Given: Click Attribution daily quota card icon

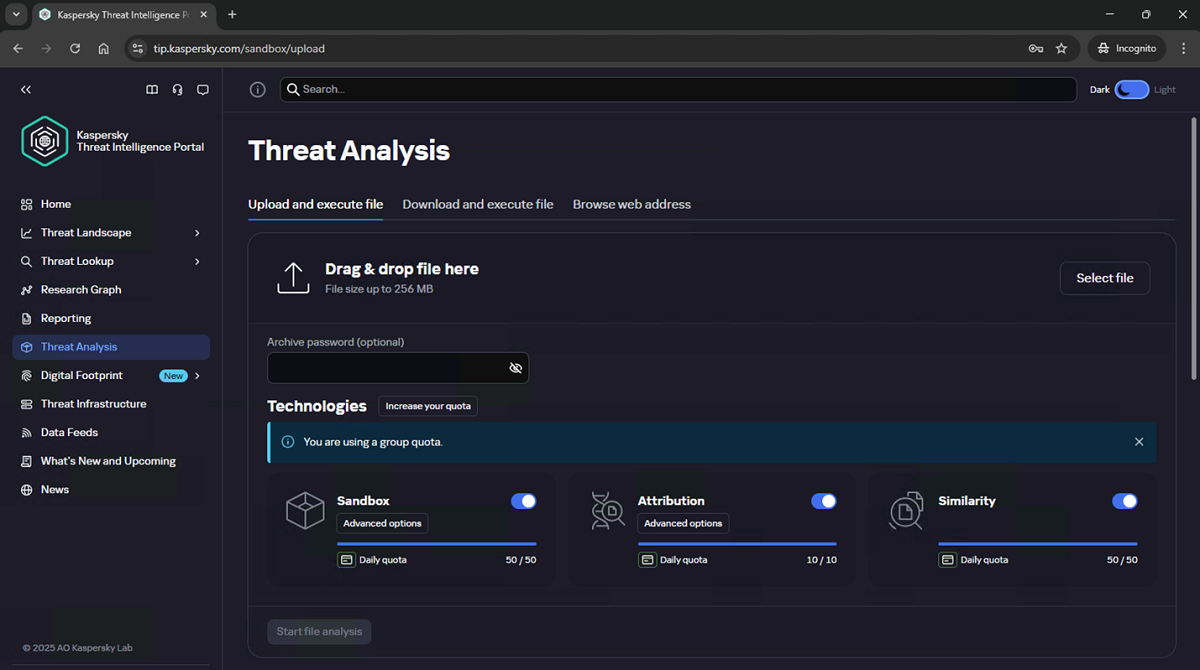Looking at the screenshot, I should [647, 560].
